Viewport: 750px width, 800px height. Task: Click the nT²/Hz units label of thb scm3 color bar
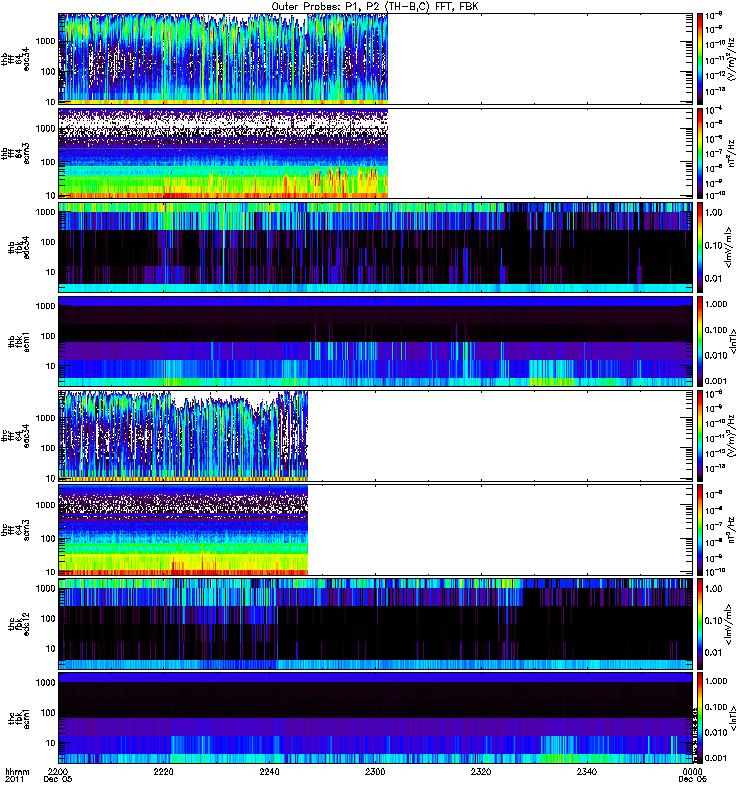[x=731, y=153]
